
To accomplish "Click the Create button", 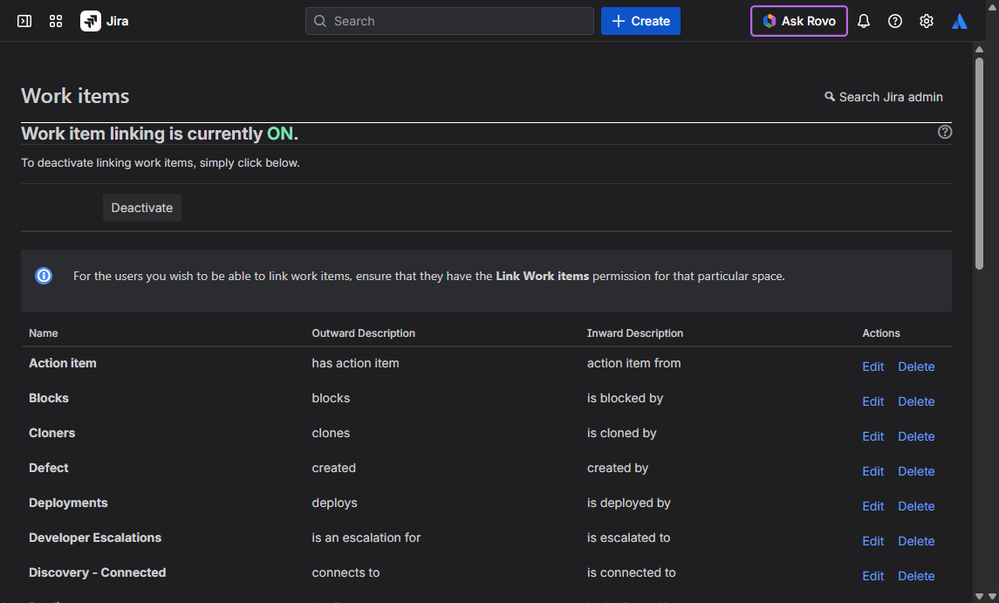I will (640, 21).
